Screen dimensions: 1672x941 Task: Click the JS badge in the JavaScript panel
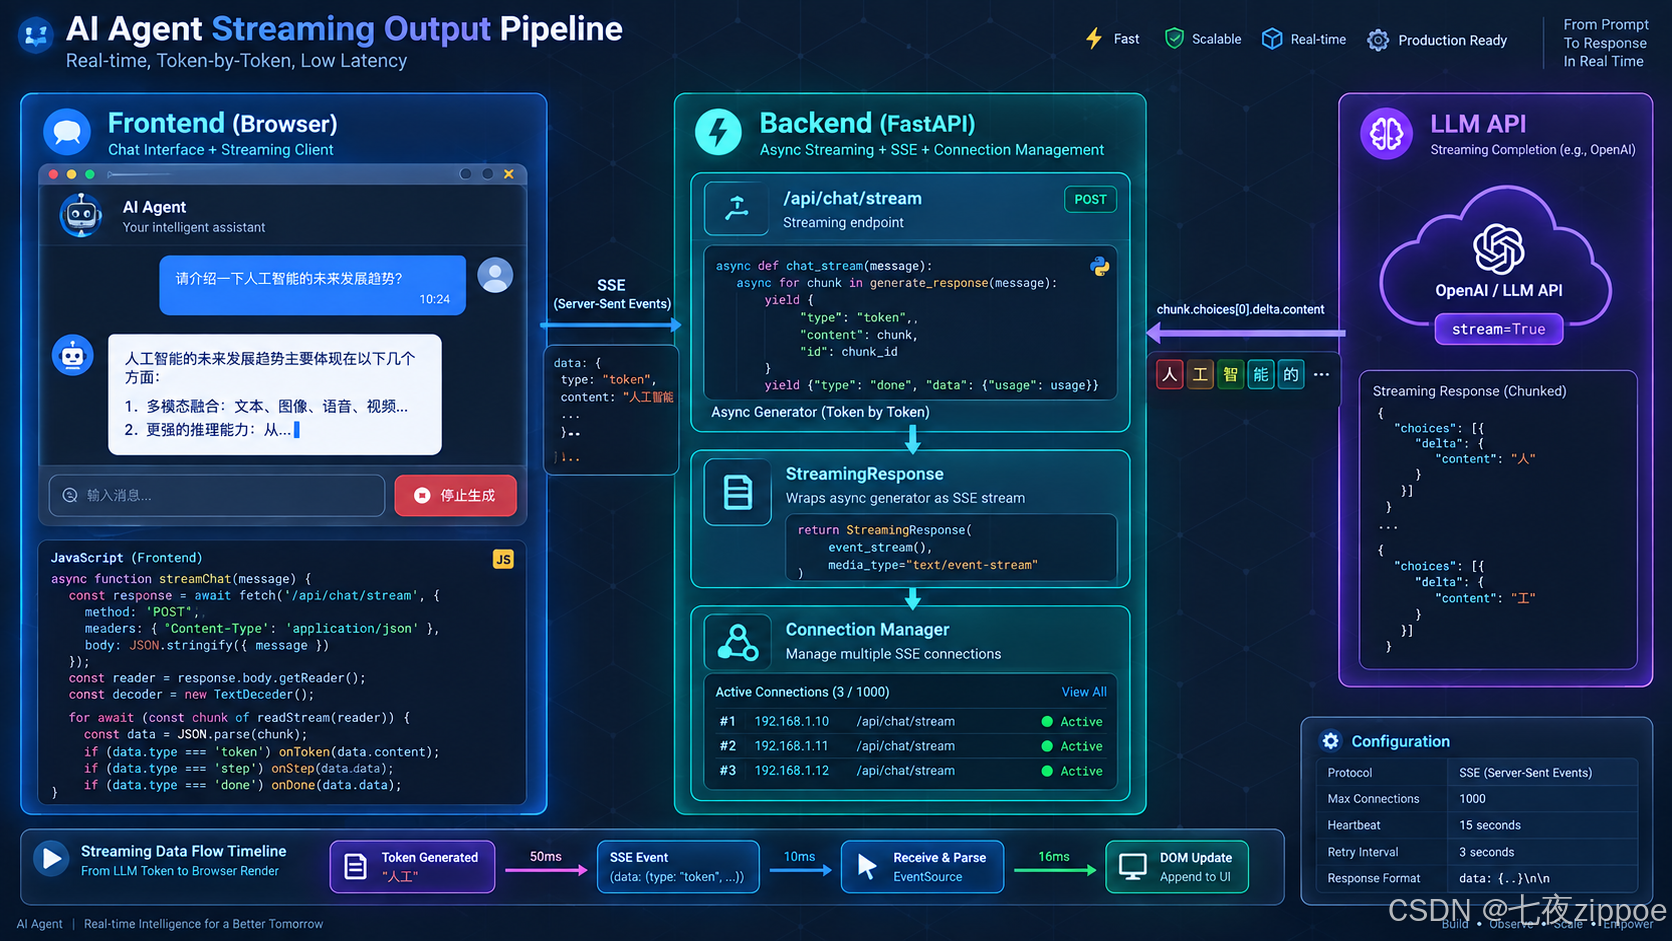(503, 559)
